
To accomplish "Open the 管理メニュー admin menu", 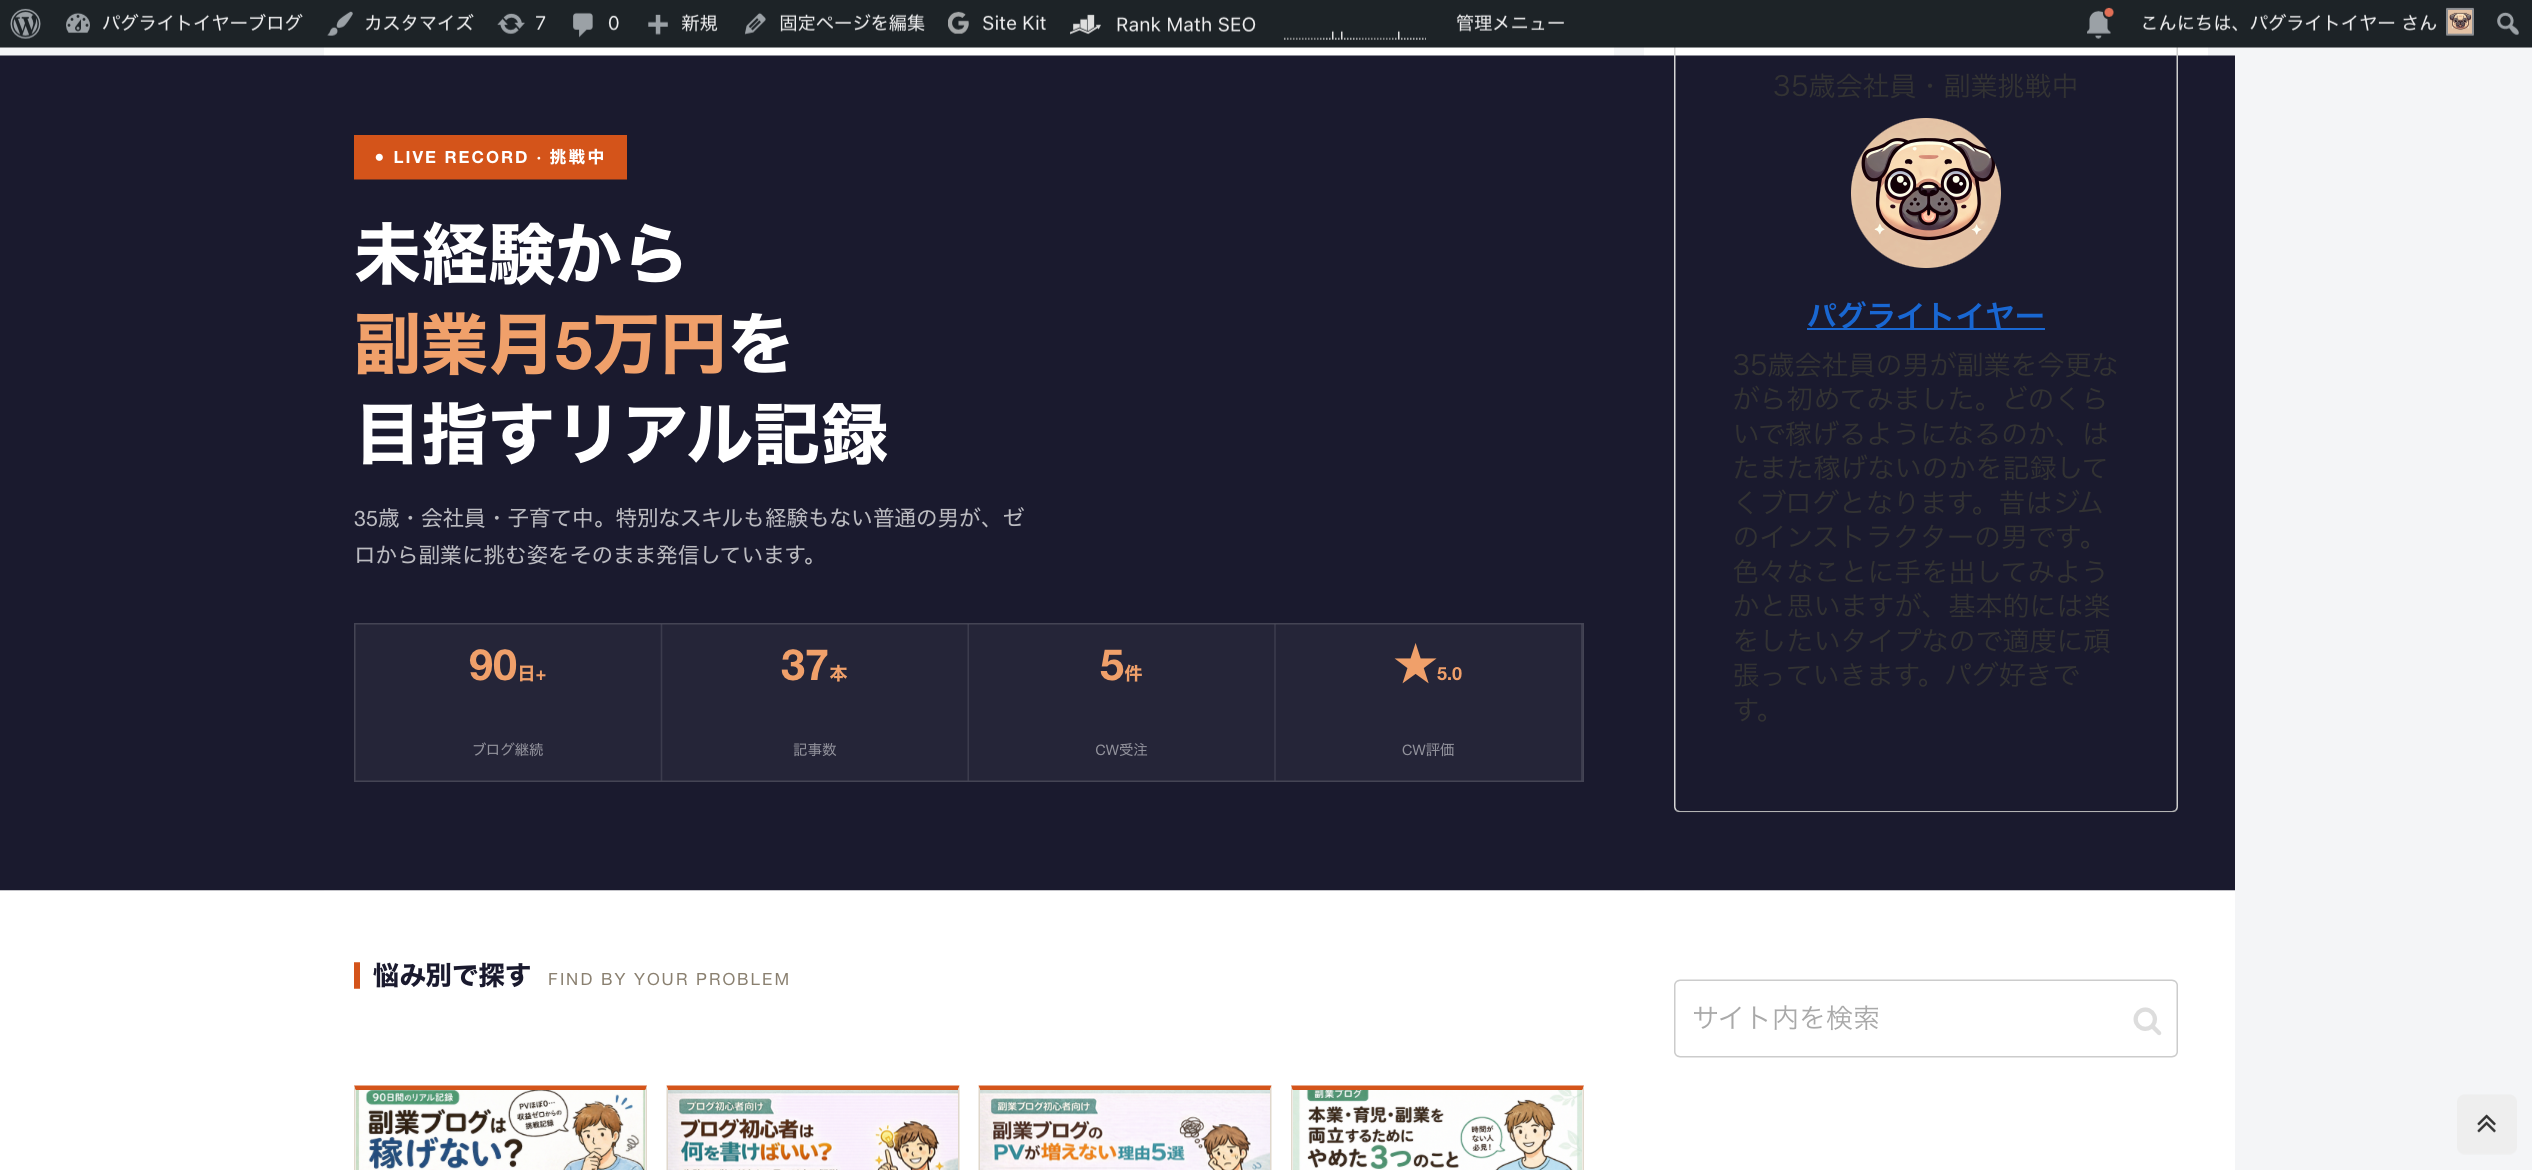I will point(1510,23).
